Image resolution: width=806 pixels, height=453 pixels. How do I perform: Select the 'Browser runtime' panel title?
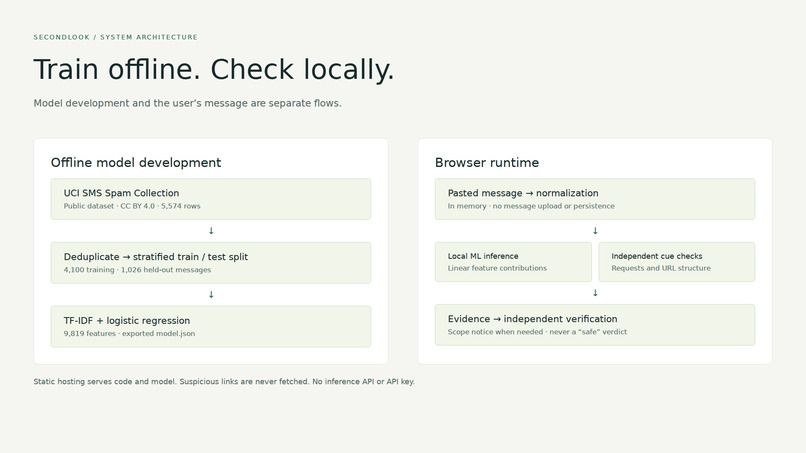click(487, 162)
